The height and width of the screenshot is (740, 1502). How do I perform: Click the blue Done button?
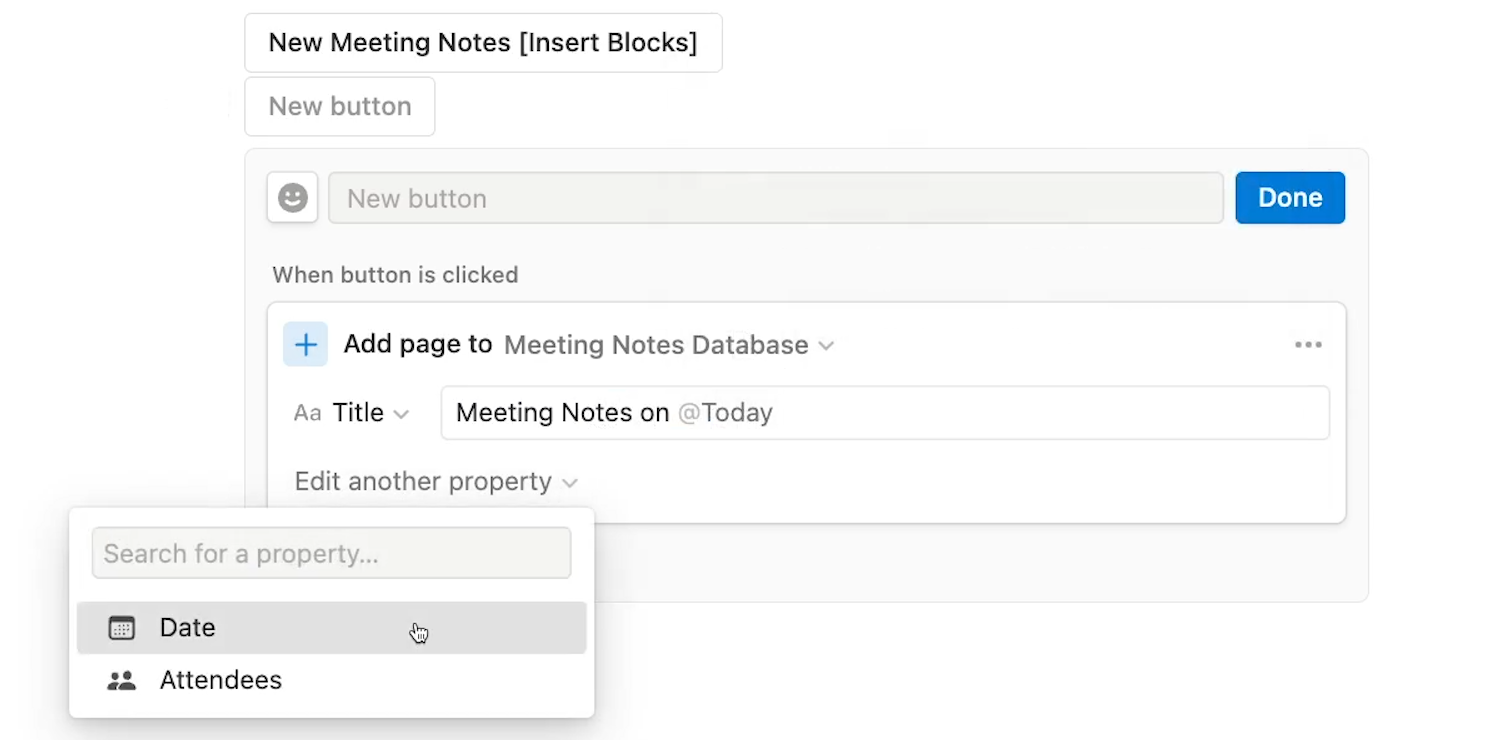coord(1290,197)
